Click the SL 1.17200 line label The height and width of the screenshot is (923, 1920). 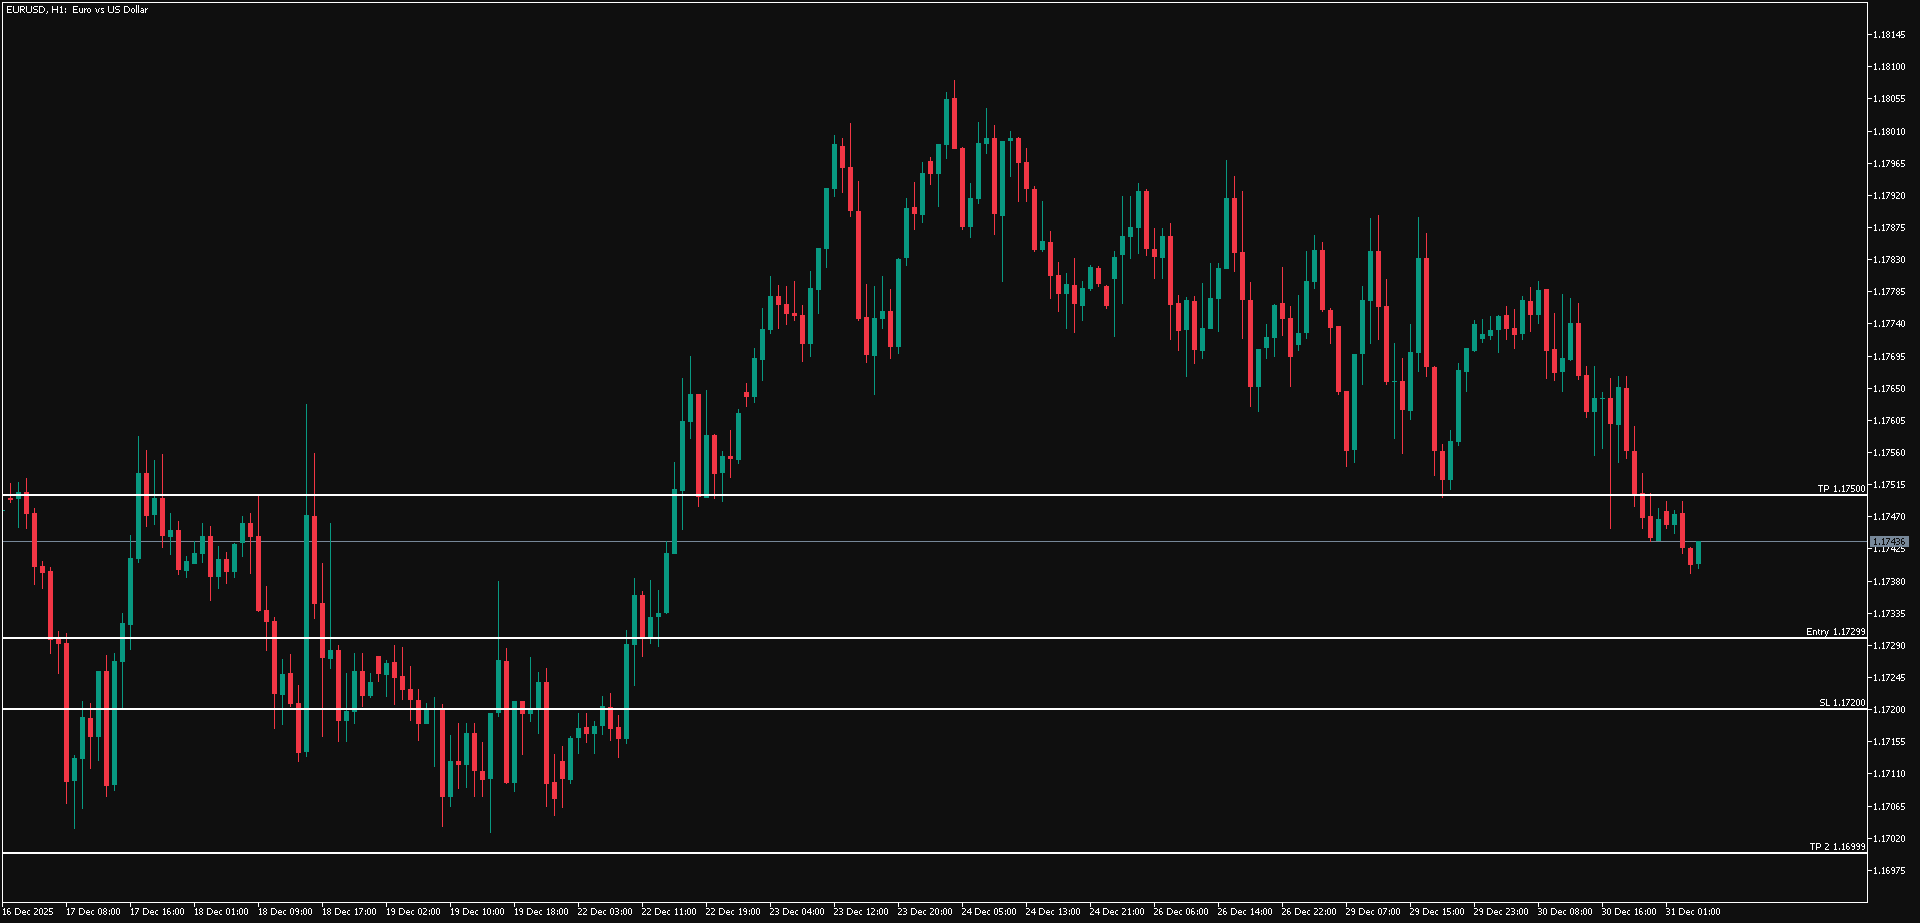click(1841, 703)
